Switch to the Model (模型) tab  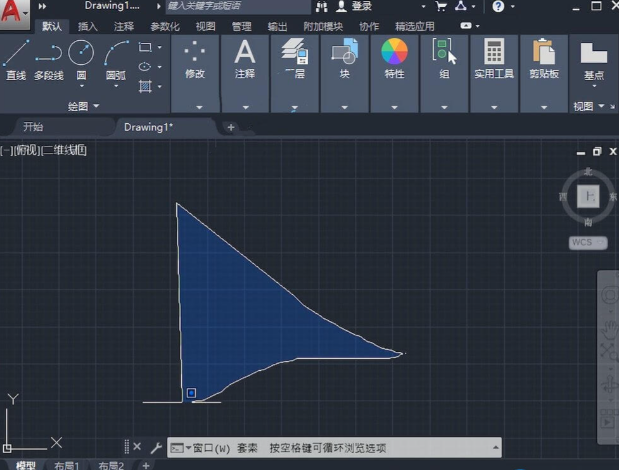coord(26,465)
